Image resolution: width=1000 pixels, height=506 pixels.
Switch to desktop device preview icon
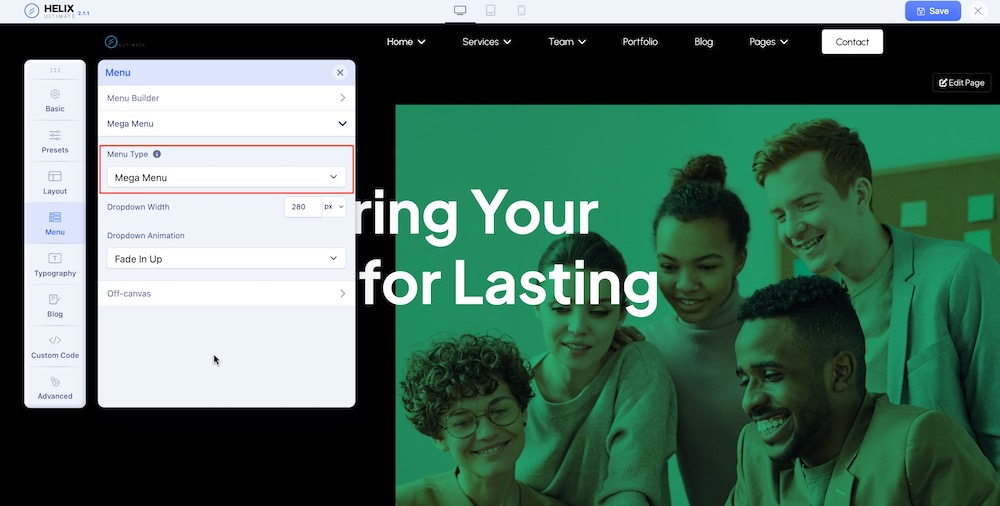460,11
